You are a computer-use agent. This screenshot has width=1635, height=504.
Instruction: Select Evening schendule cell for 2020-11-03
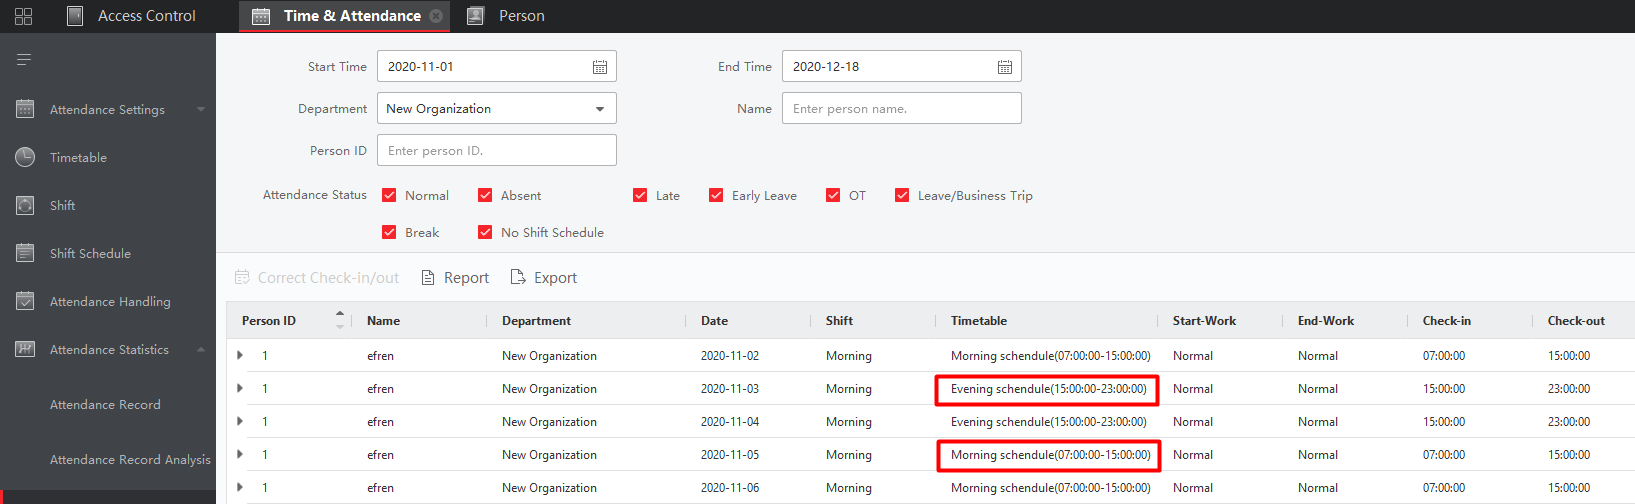click(x=1048, y=389)
